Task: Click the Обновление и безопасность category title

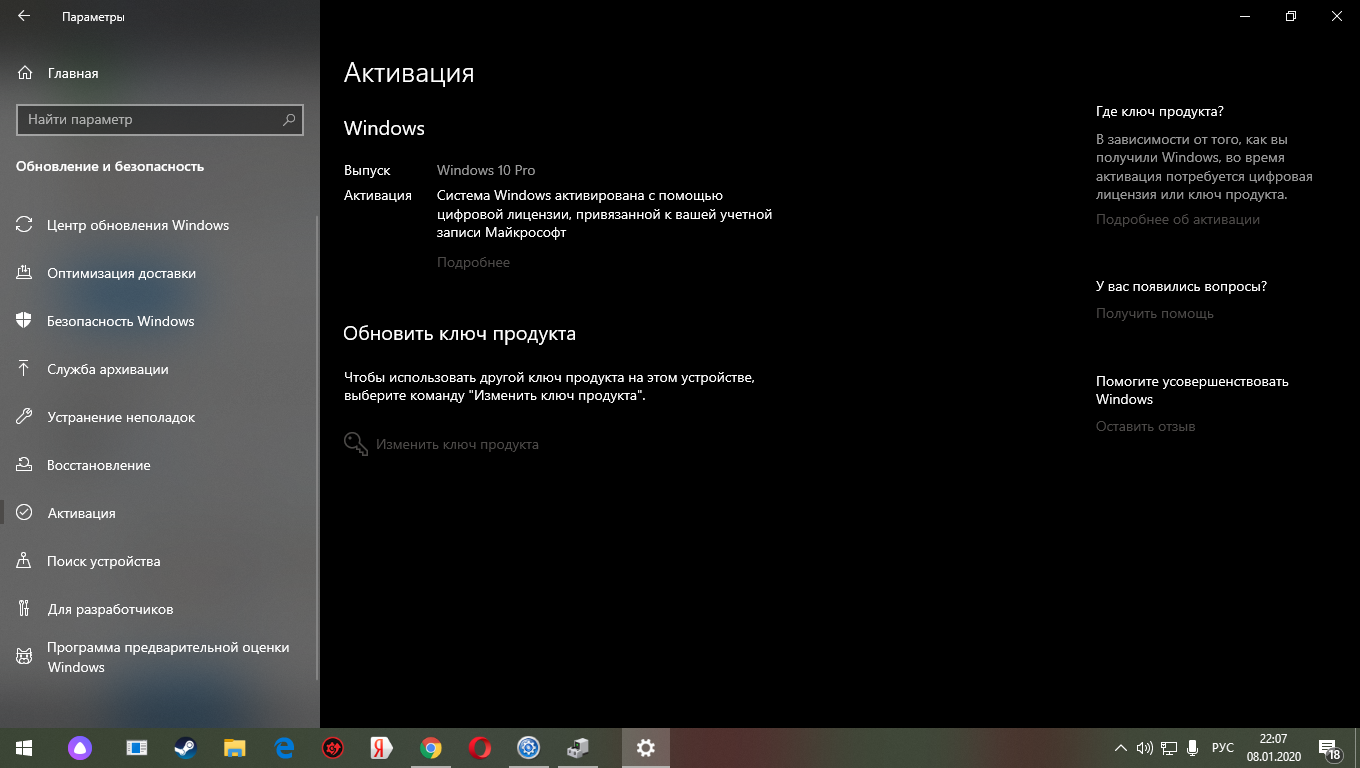Action: pos(110,167)
